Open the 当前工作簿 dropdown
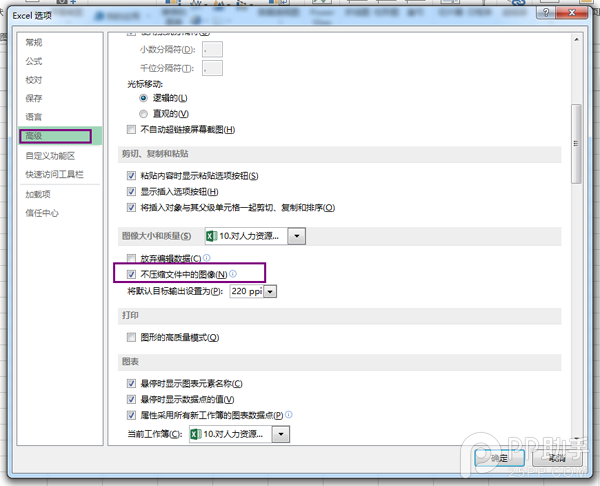 pos(281,434)
